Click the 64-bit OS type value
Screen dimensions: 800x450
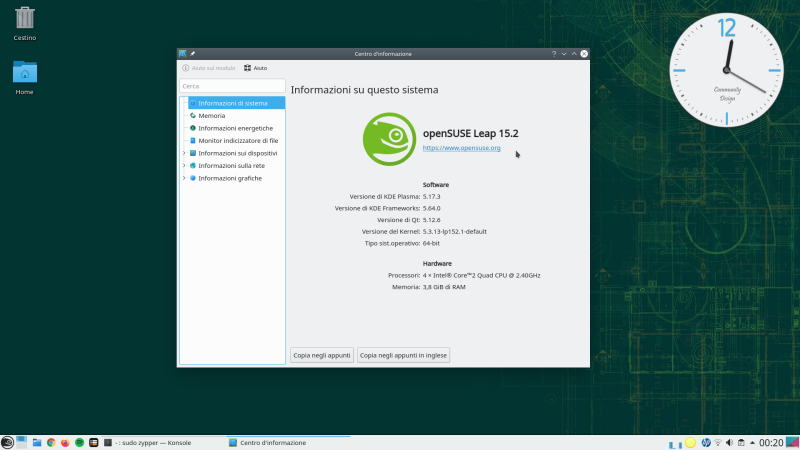pyautogui.click(x=431, y=243)
